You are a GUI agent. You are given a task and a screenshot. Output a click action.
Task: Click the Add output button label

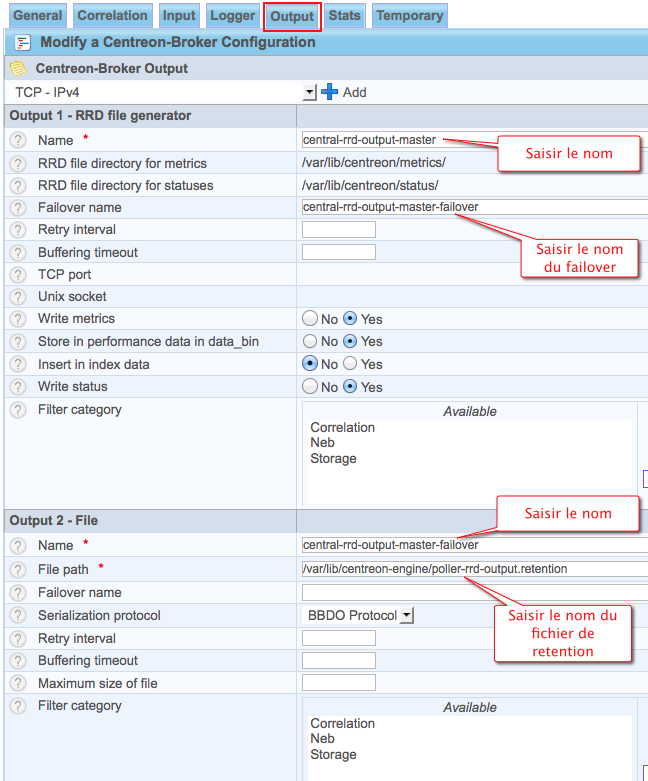click(x=355, y=92)
